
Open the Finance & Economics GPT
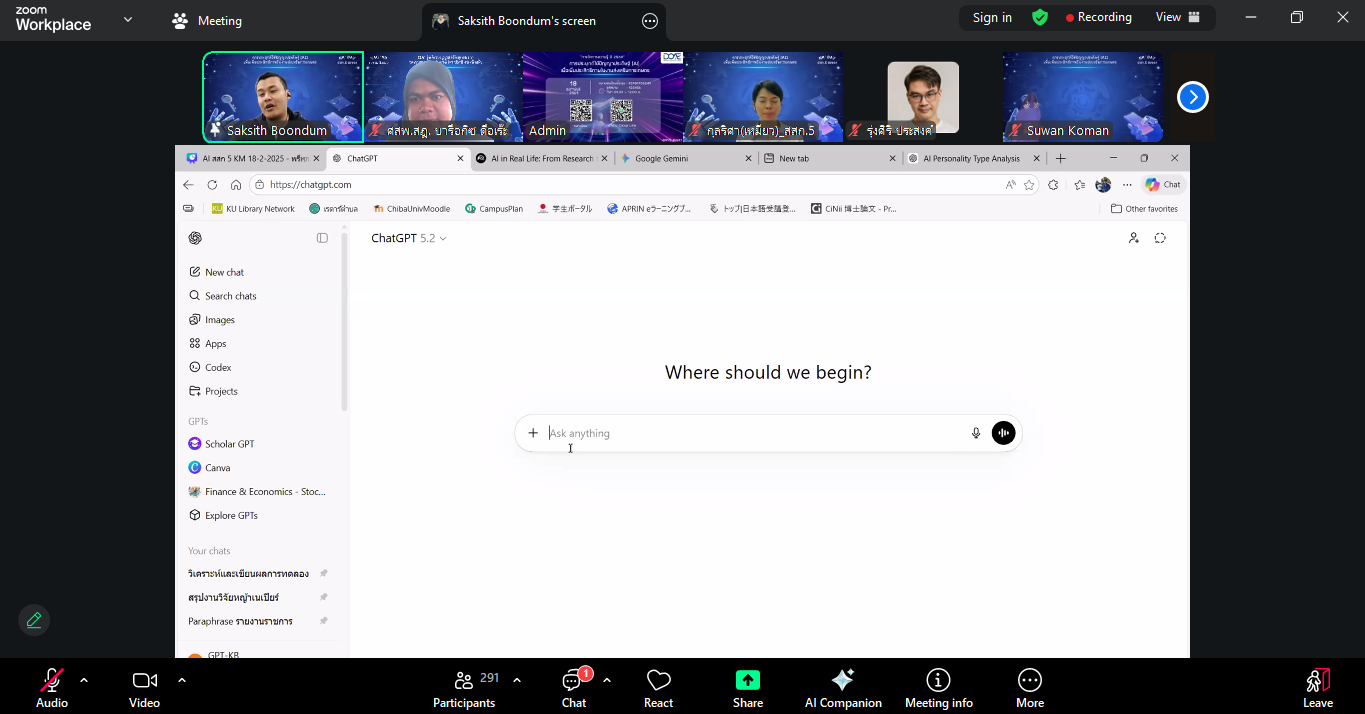pos(258,492)
